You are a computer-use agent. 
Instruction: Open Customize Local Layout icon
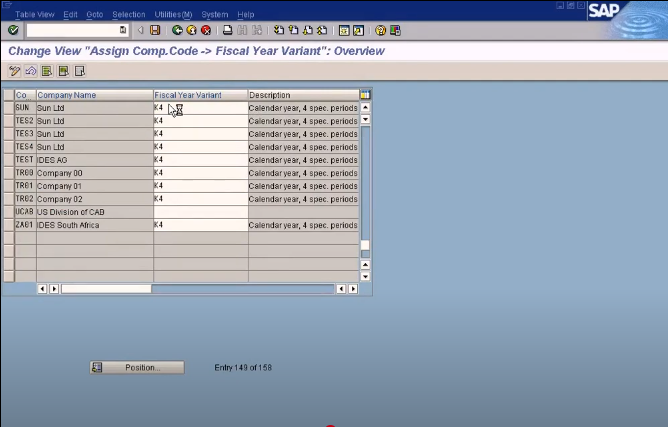[395, 30]
